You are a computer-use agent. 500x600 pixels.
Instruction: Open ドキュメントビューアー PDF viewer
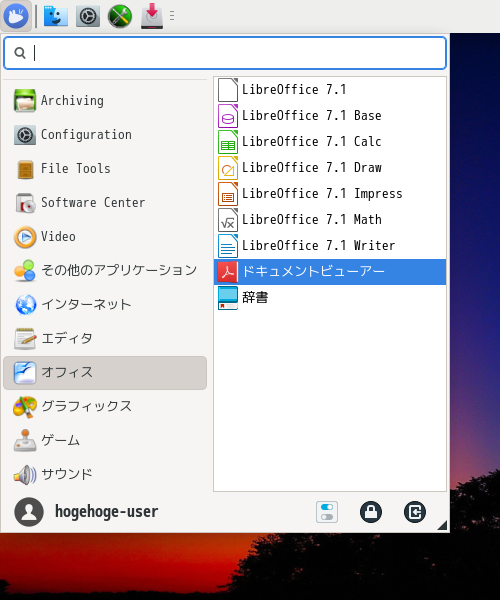[330, 272]
